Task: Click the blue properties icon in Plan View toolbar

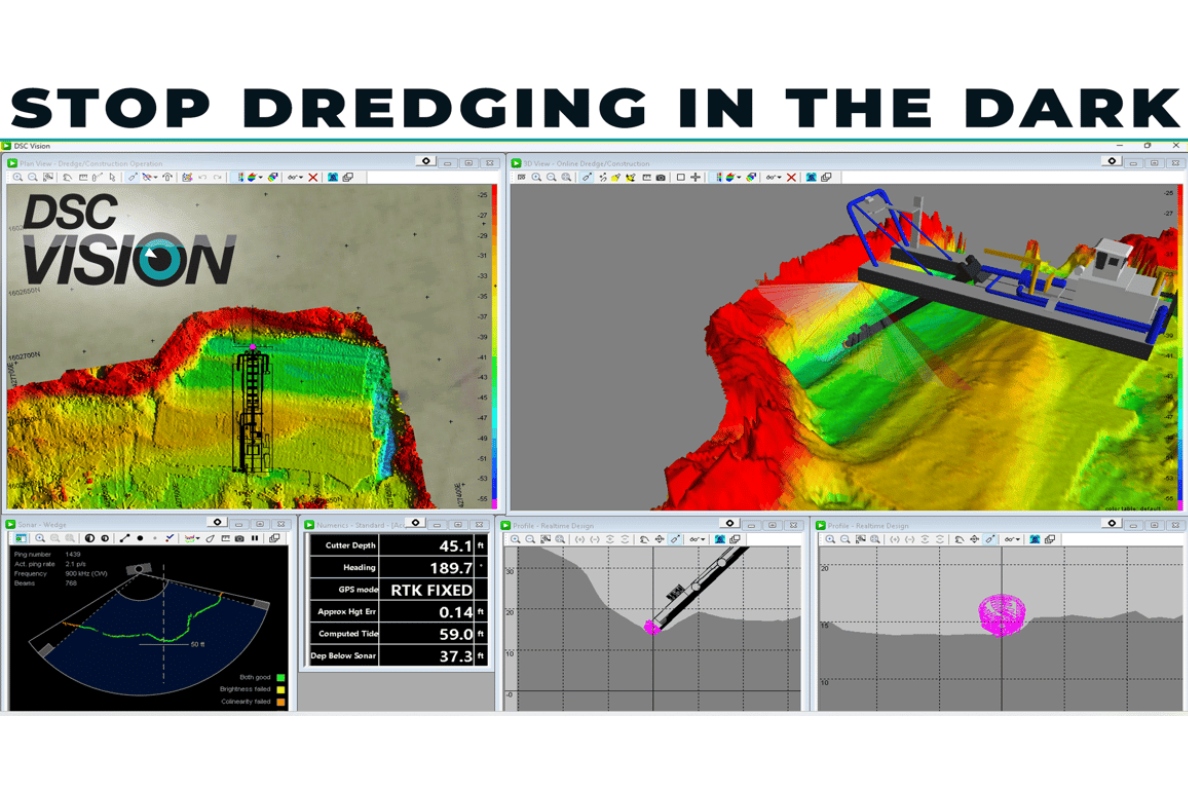Action: click(333, 177)
